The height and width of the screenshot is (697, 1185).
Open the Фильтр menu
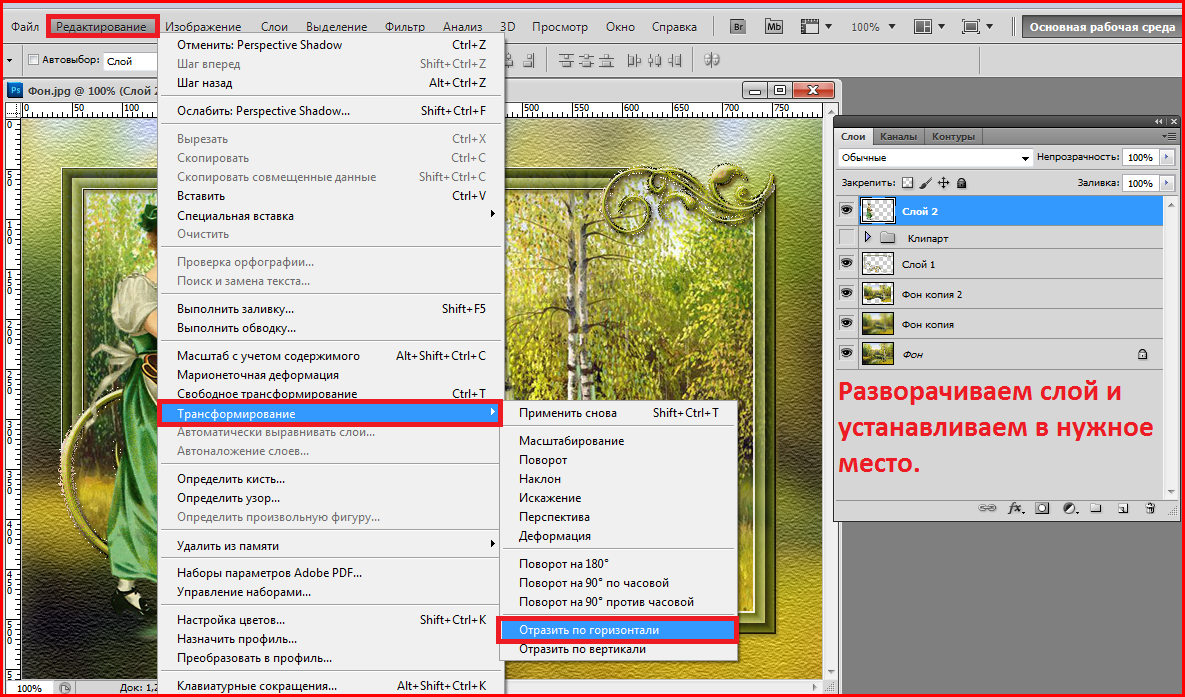[404, 26]
